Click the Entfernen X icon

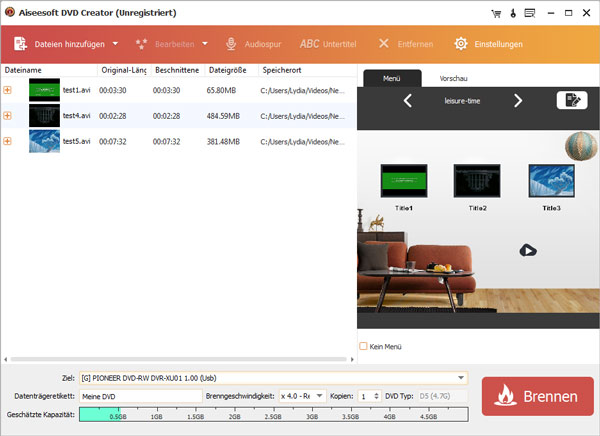coord(384,44)
